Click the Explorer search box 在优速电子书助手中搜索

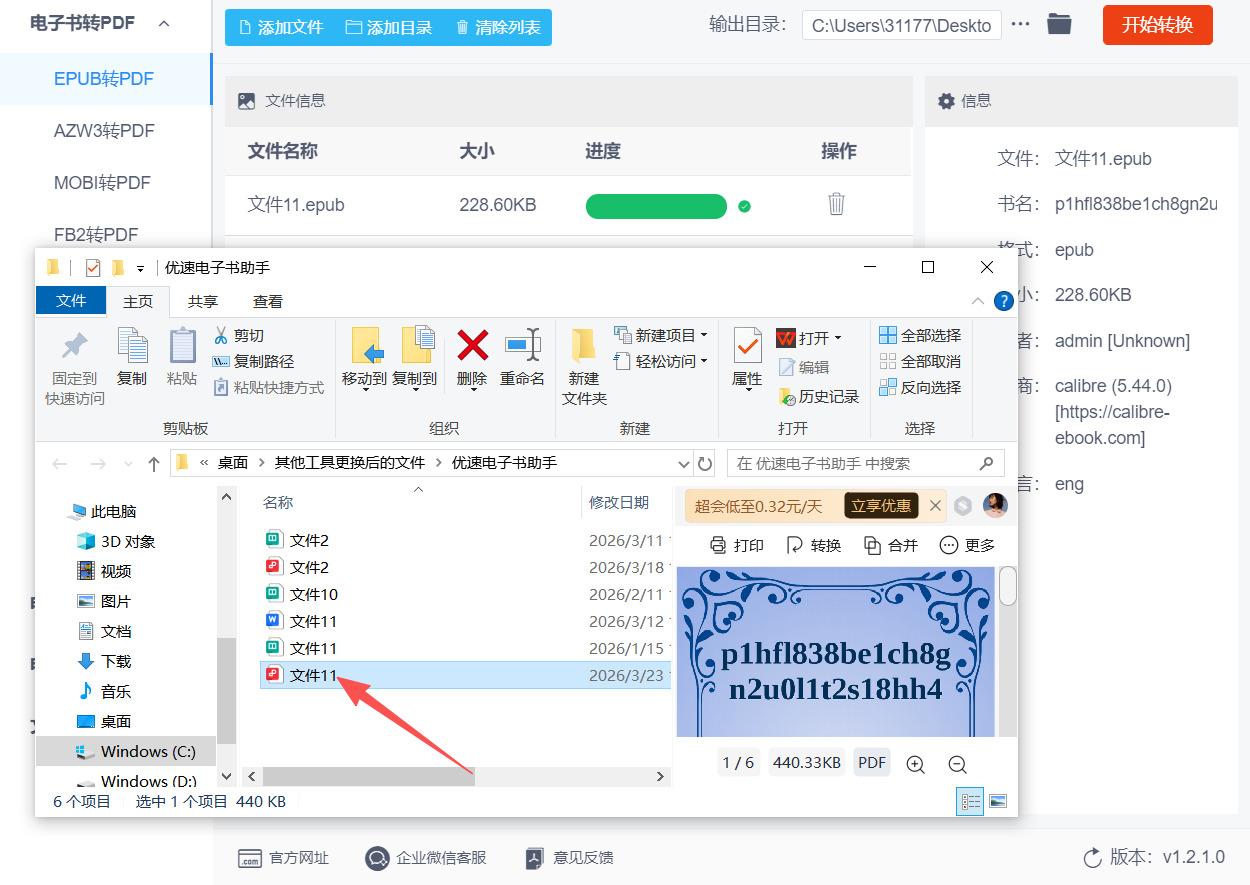click(864, 462)
